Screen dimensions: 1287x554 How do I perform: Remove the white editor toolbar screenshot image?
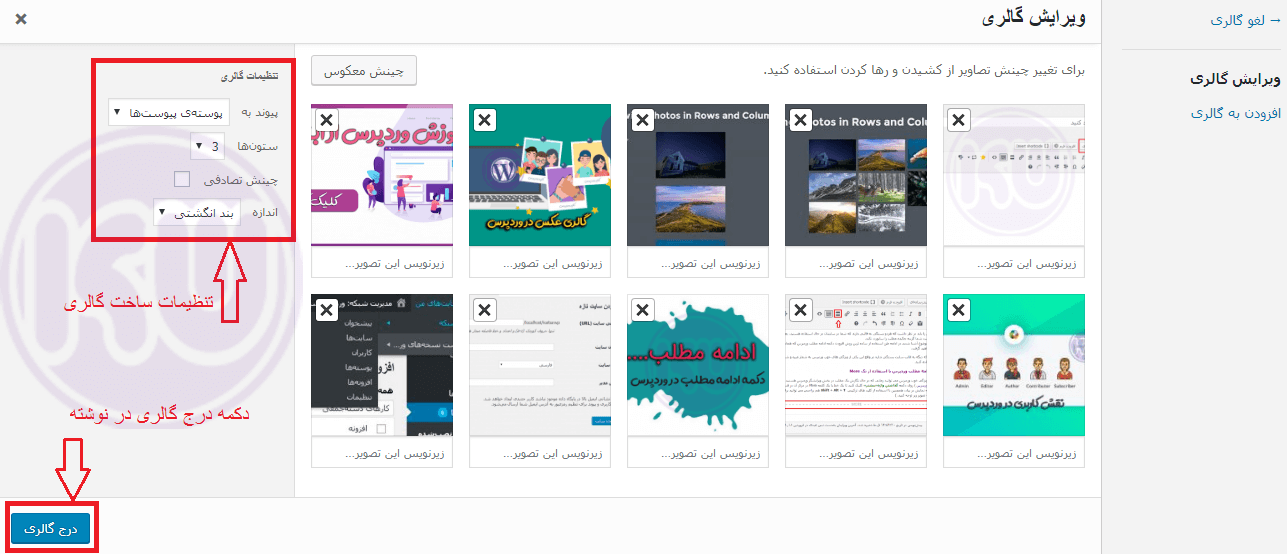click(x=958, y=120)
